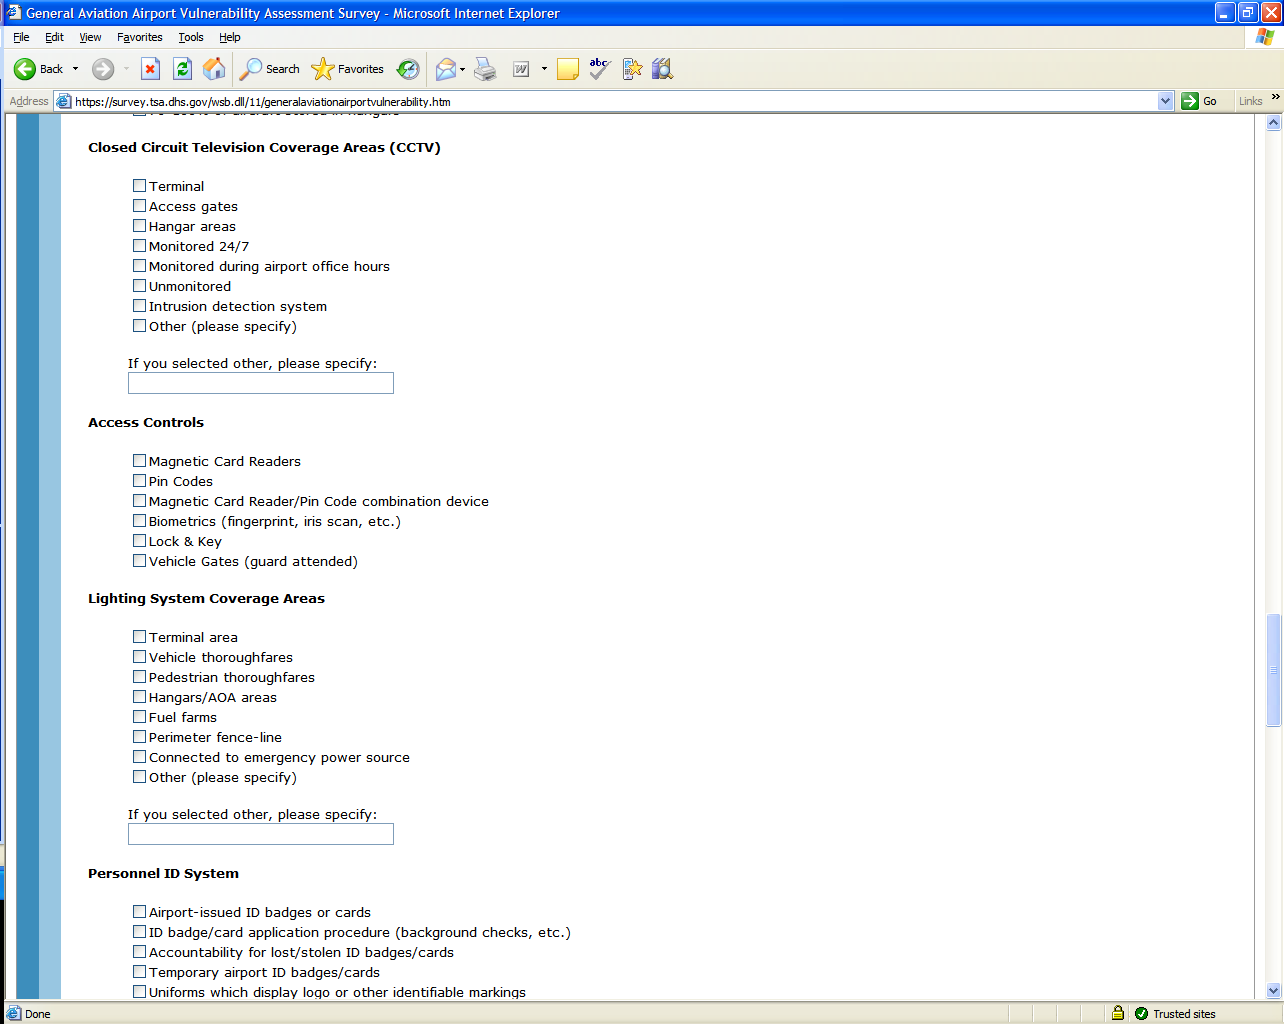This screenshot has width=1284, height=1024.
Task: Expand the Links toolbar chevron
Action: click(1275, 97)
